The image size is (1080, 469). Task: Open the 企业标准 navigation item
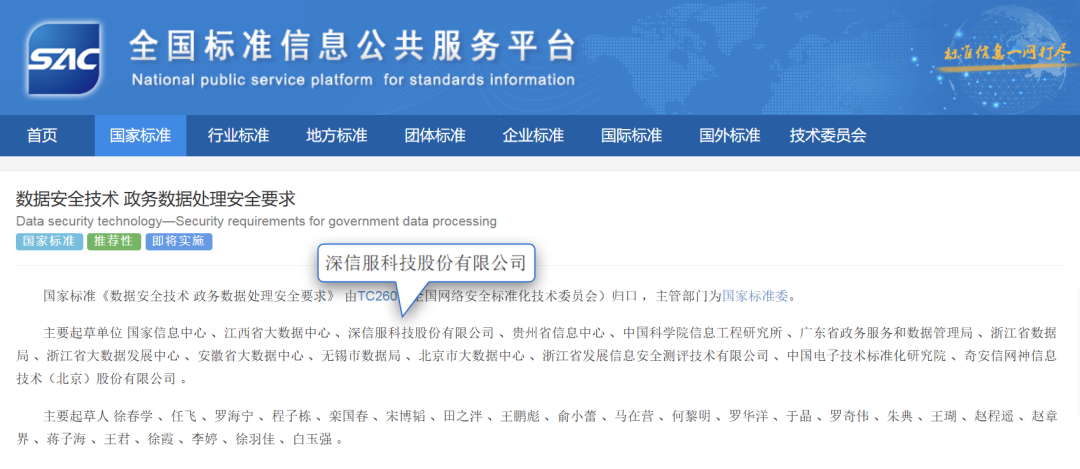(533, 136)
